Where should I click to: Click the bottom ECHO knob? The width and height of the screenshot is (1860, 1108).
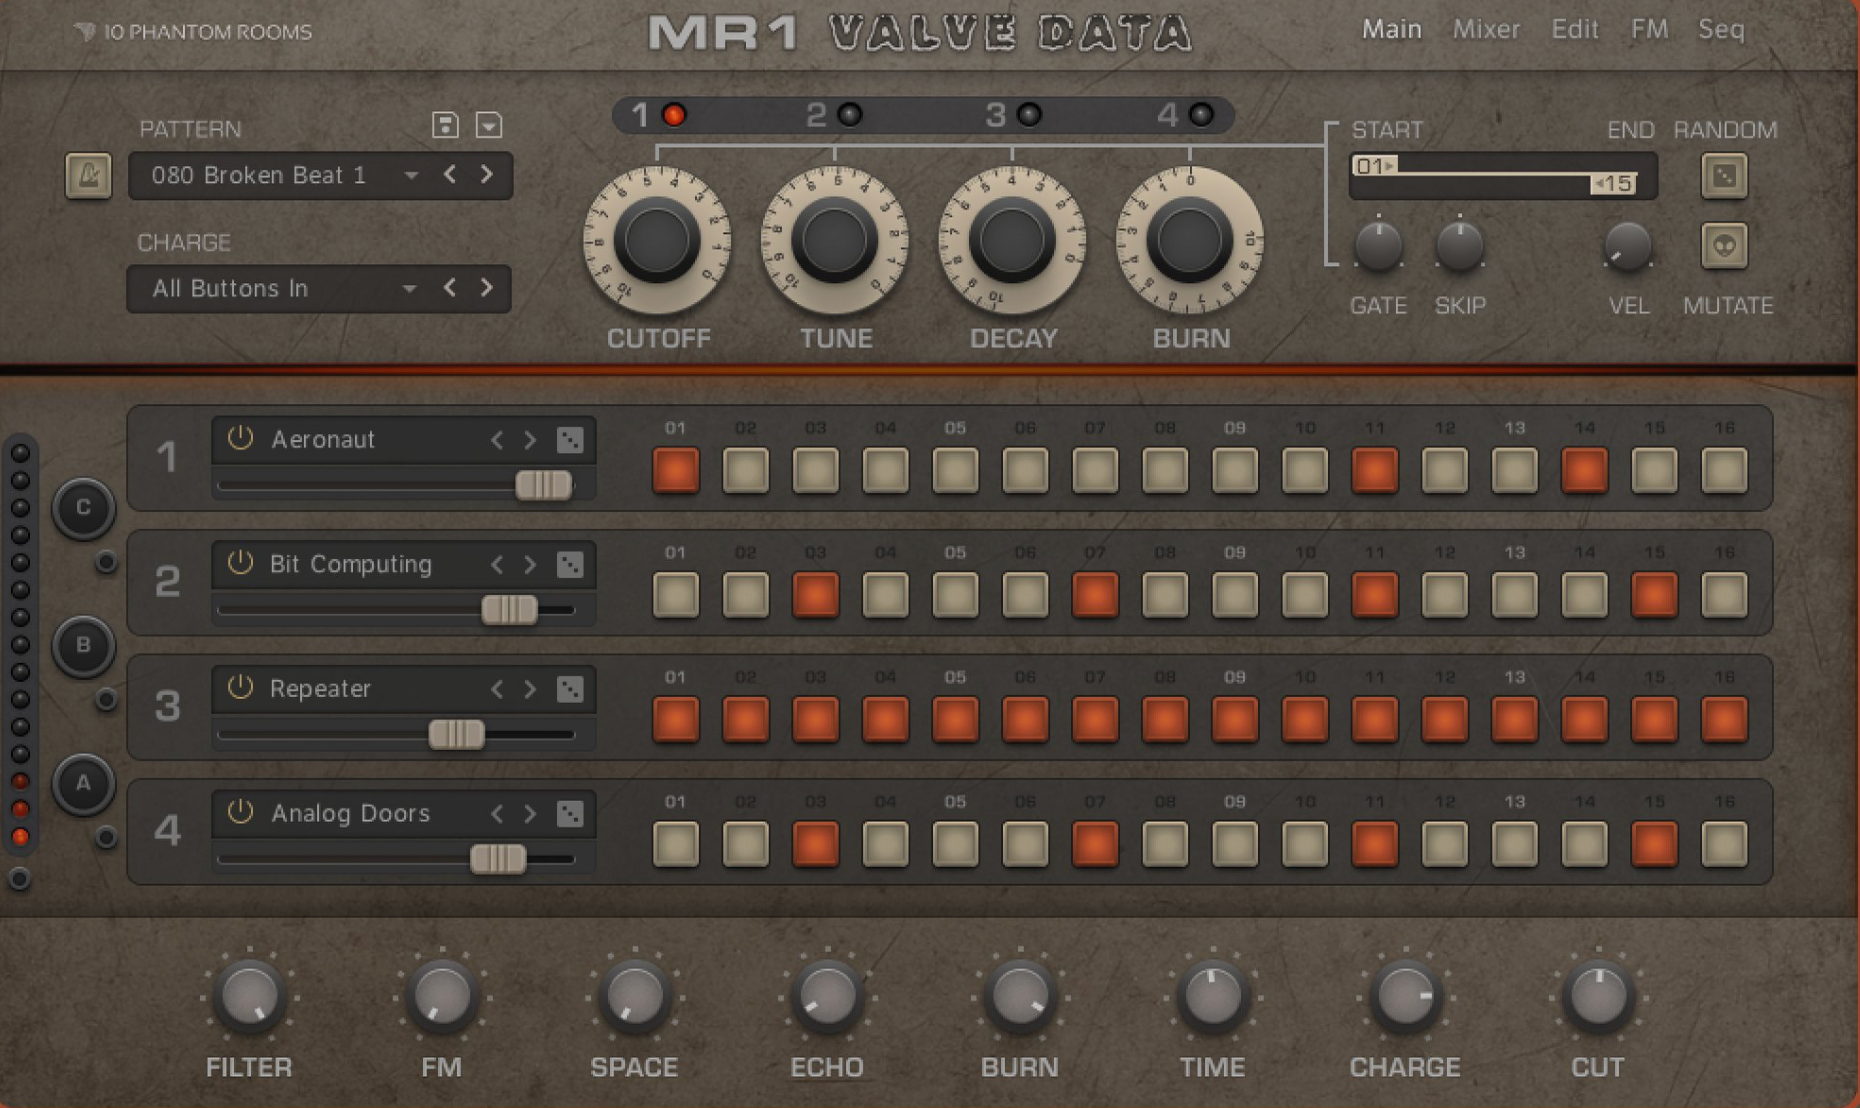click(826, 997)
